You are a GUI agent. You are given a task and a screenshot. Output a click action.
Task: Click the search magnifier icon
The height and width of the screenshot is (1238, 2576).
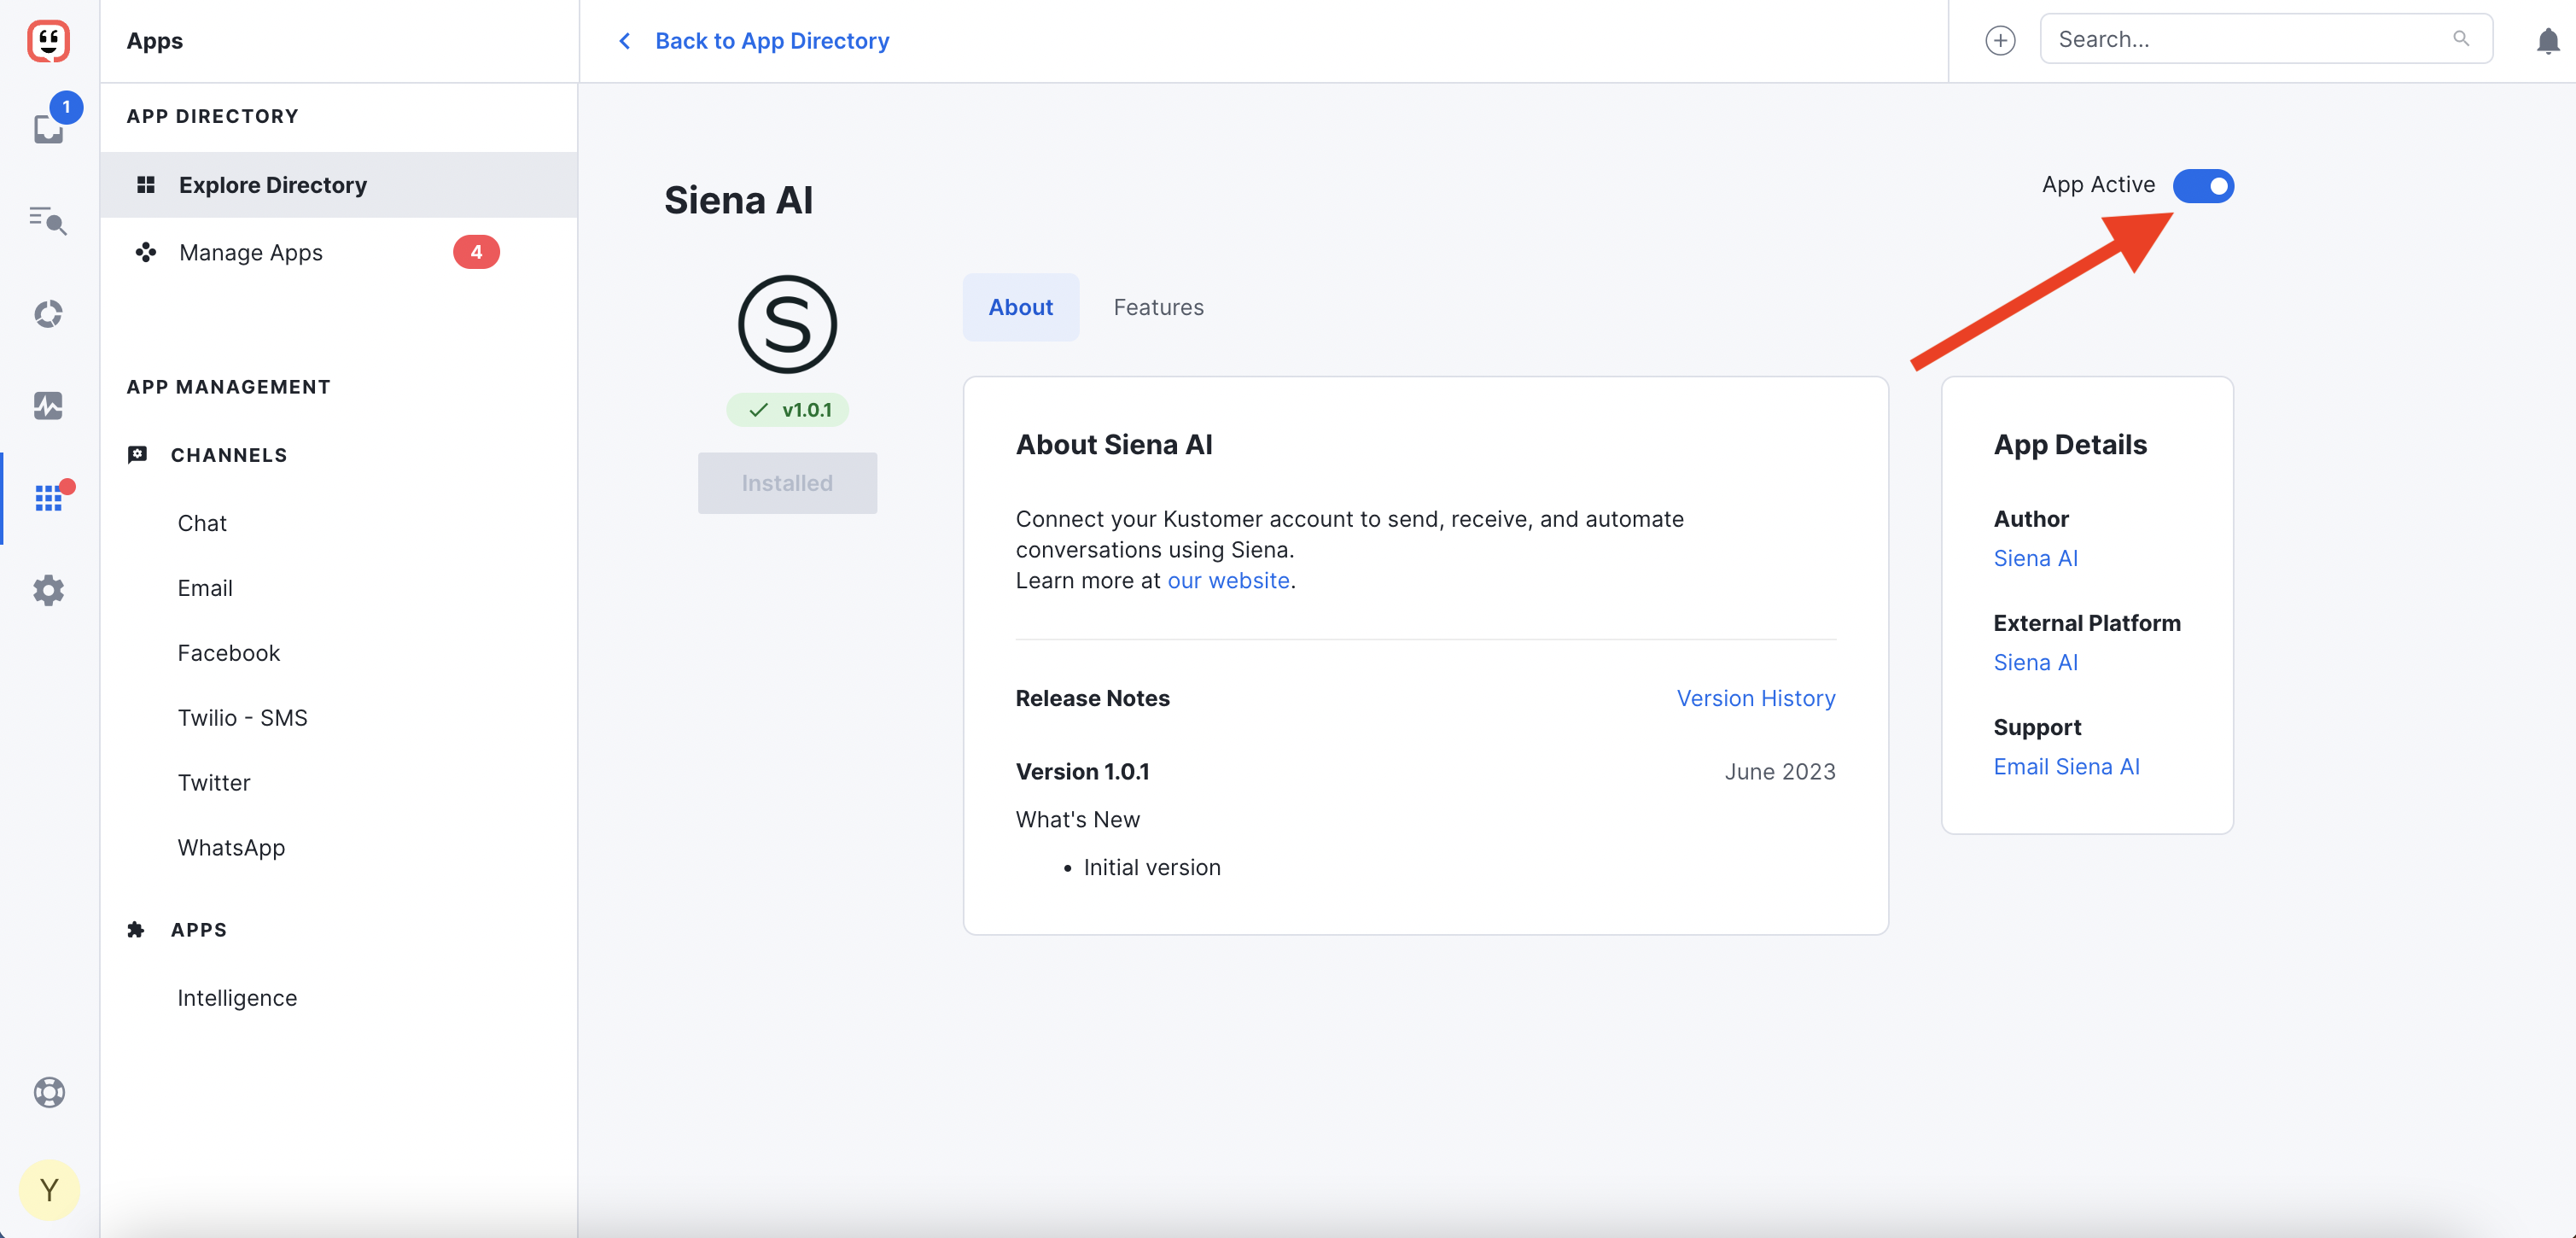(x=2461, y=39)
